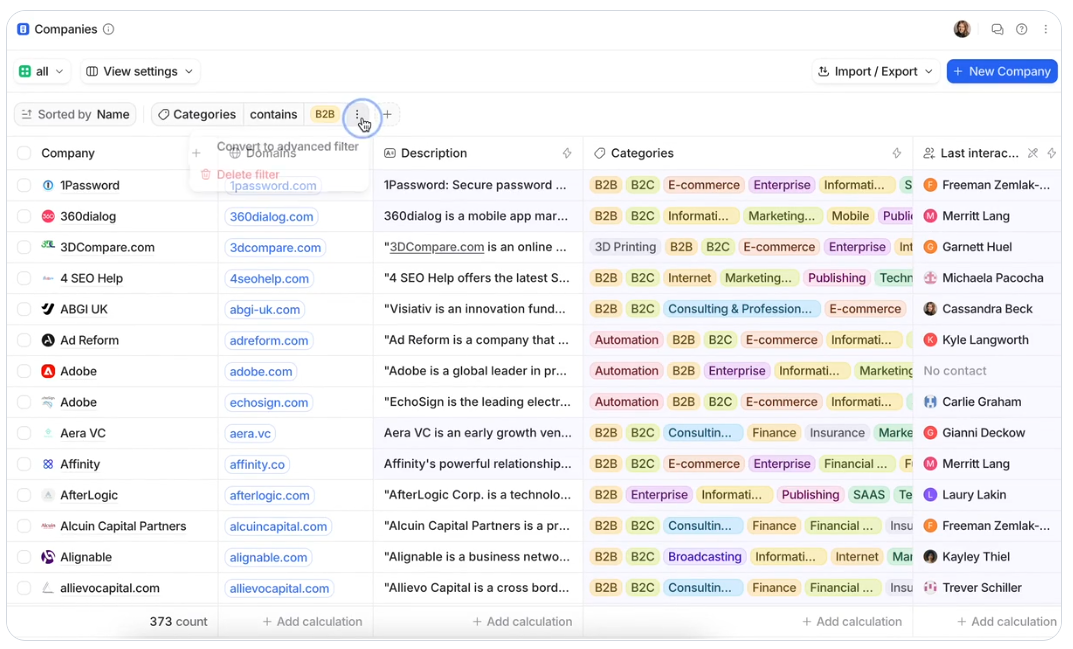Screen dimensions: 1073x649
Task: Expand the Import / Export dropdown
Action: tap(875, 71)
